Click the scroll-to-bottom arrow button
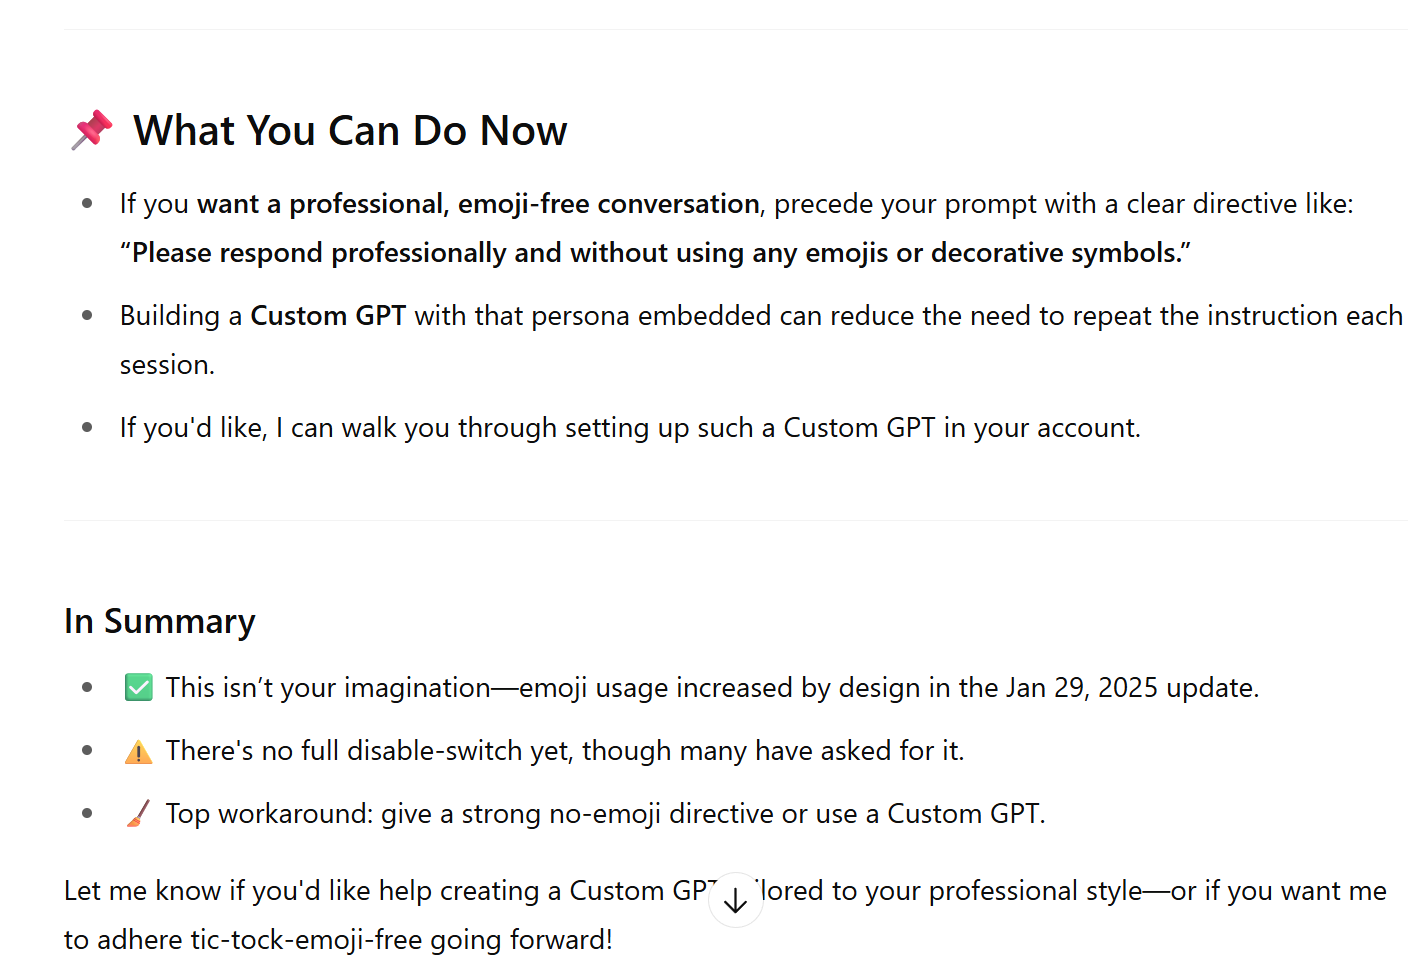 pyautogui.click(x=736, y=900)
